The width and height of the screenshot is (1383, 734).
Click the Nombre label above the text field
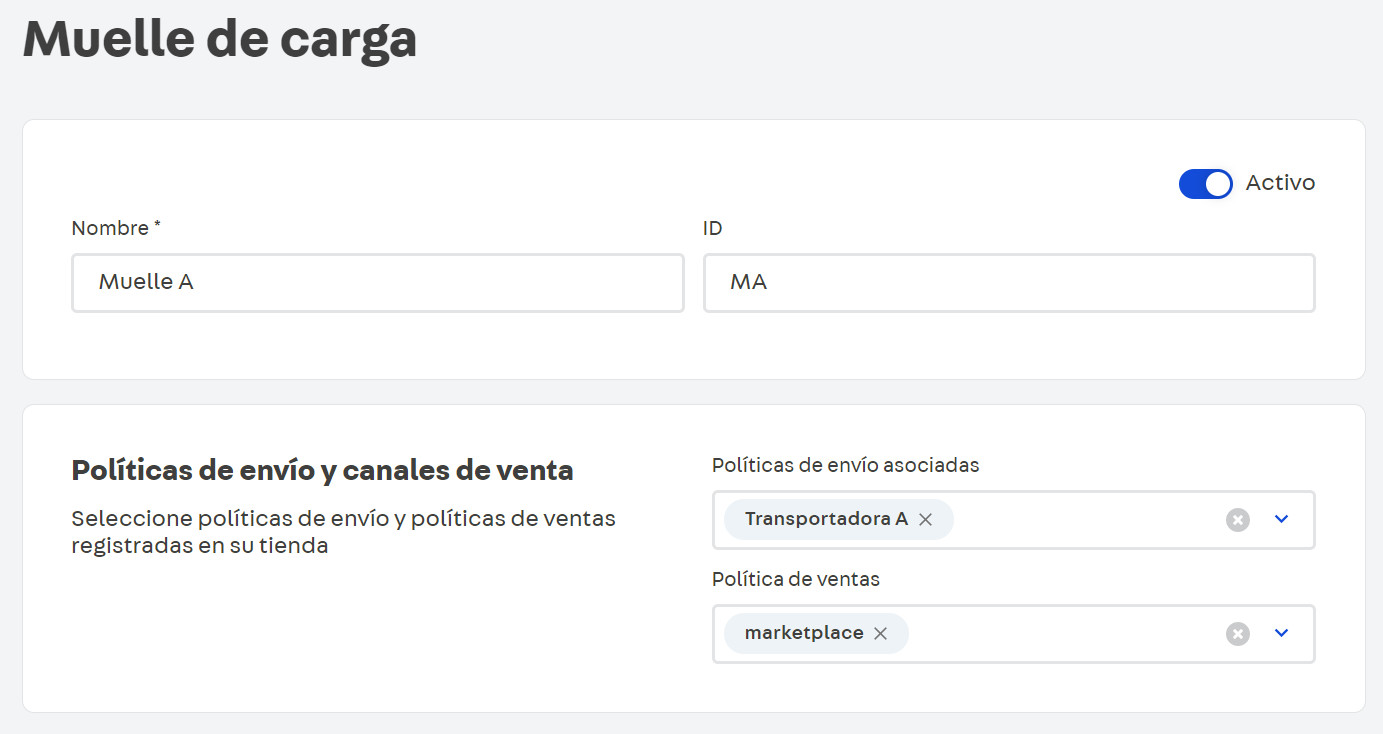[110, 228]
